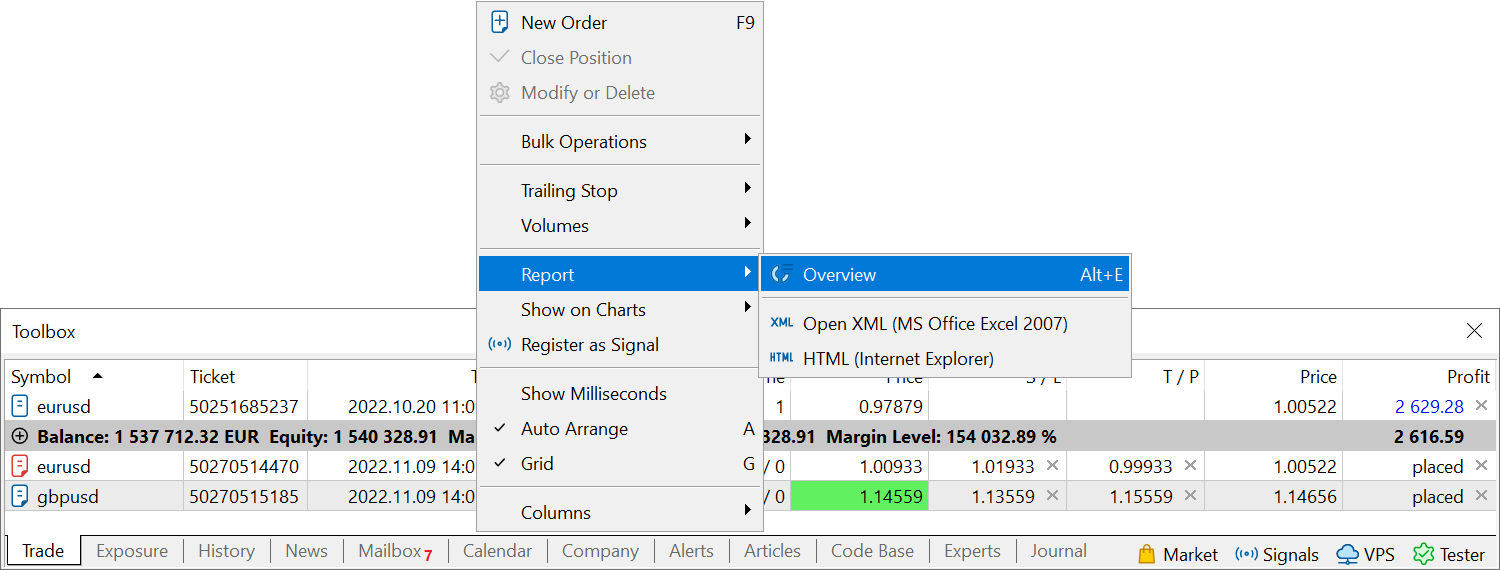Remove take profit 1.15559 with X

coord(1190,496)
